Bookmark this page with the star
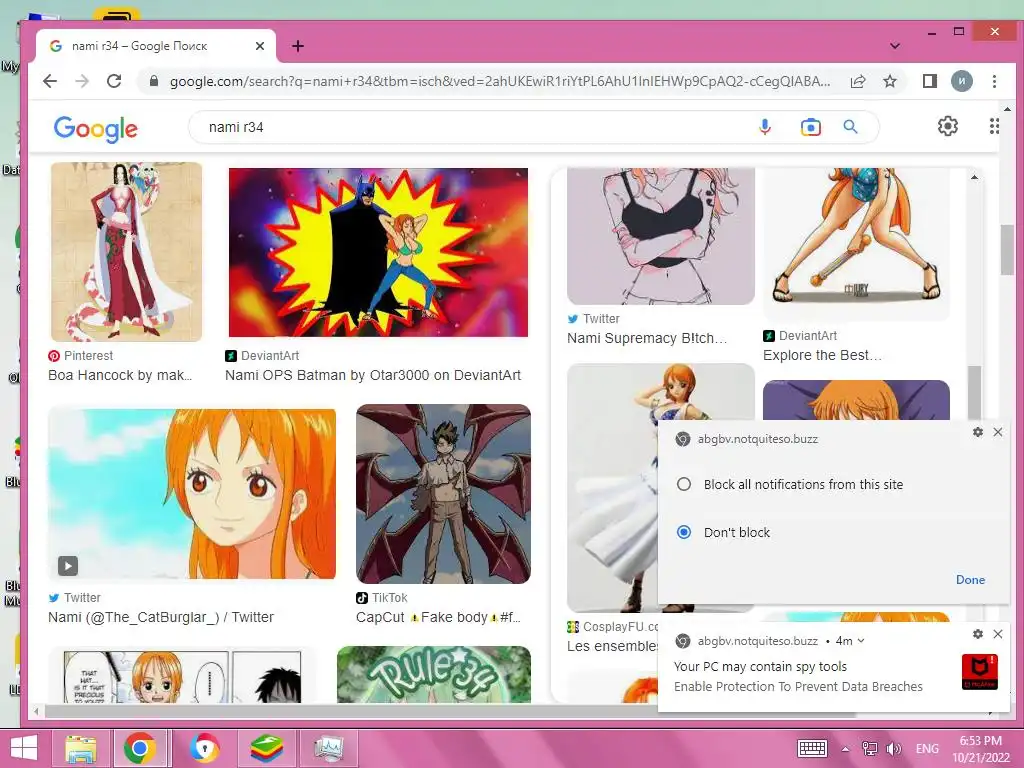Screen dimensions: 1024x768 pyautogui.click(x=889, y=81)
